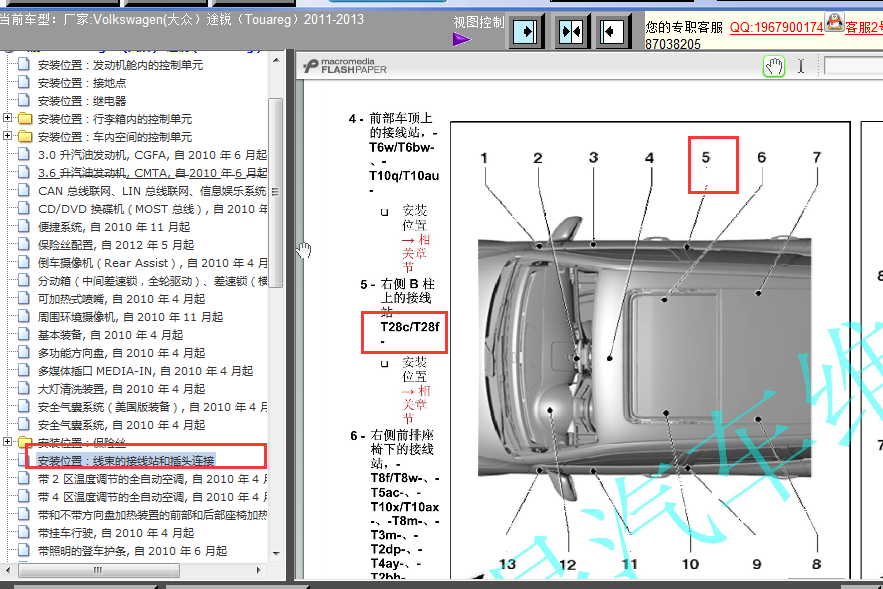Select 大灯清洗装置 entry
The height and width of the screenshot is (589, 883).
121,390
